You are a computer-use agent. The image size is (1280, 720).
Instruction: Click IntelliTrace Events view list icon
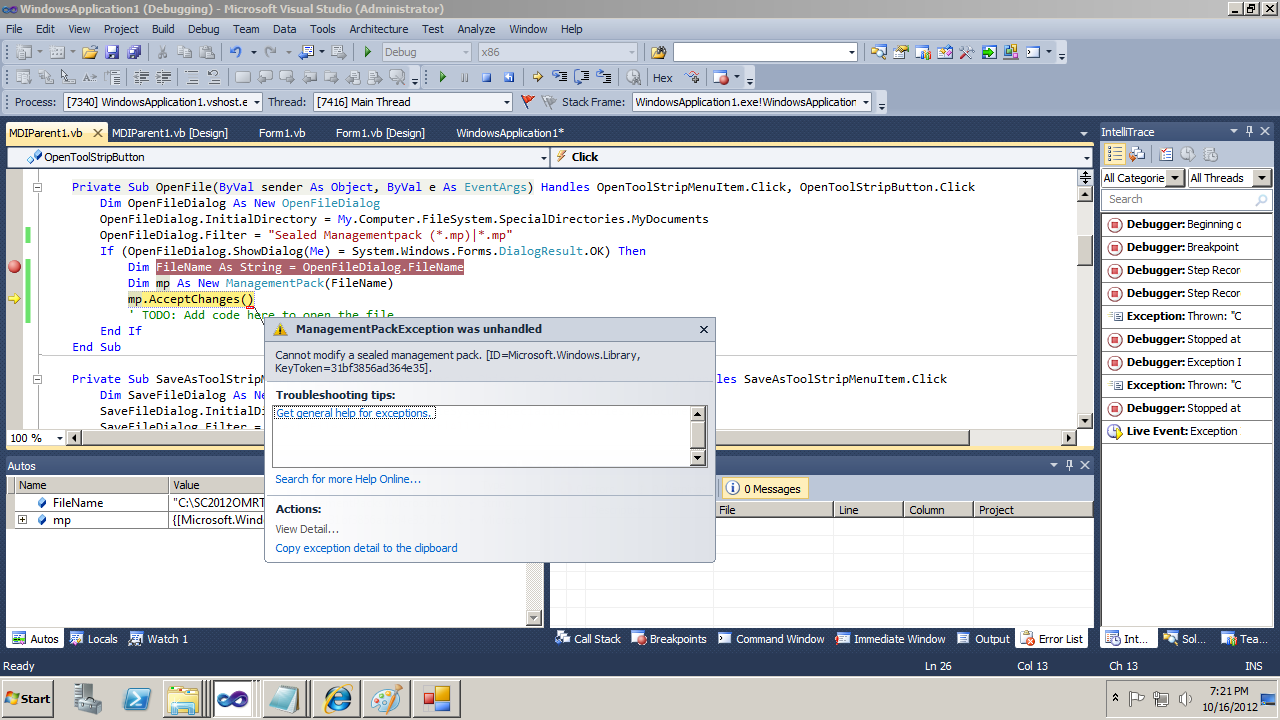pos(1115,154)
